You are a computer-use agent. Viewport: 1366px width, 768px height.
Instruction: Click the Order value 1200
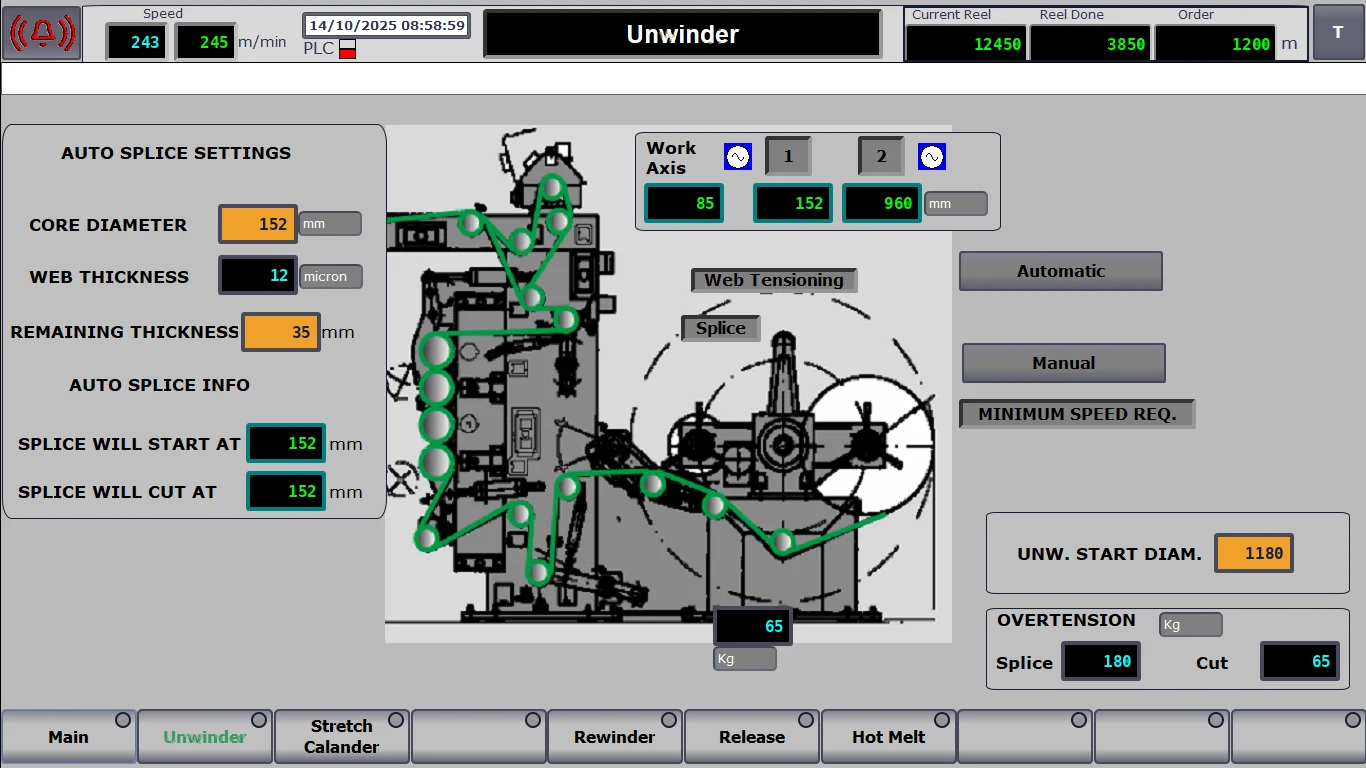(1215, 43)
